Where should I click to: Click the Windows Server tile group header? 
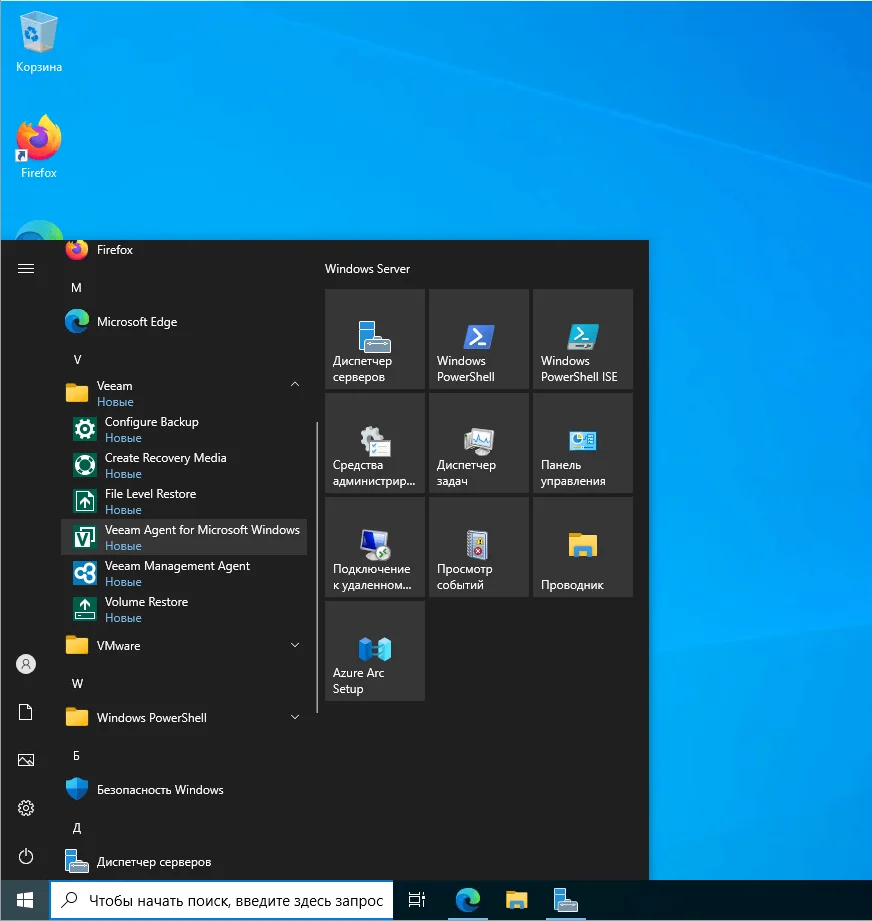[x=368, y=269]
